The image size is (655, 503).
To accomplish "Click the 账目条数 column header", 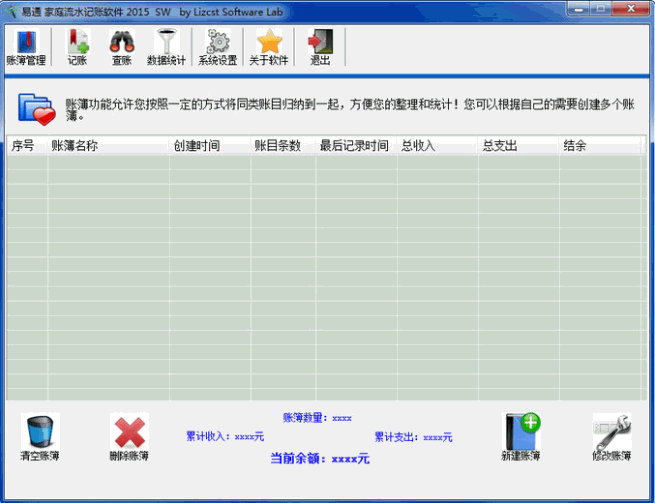I will click(283, 145).
